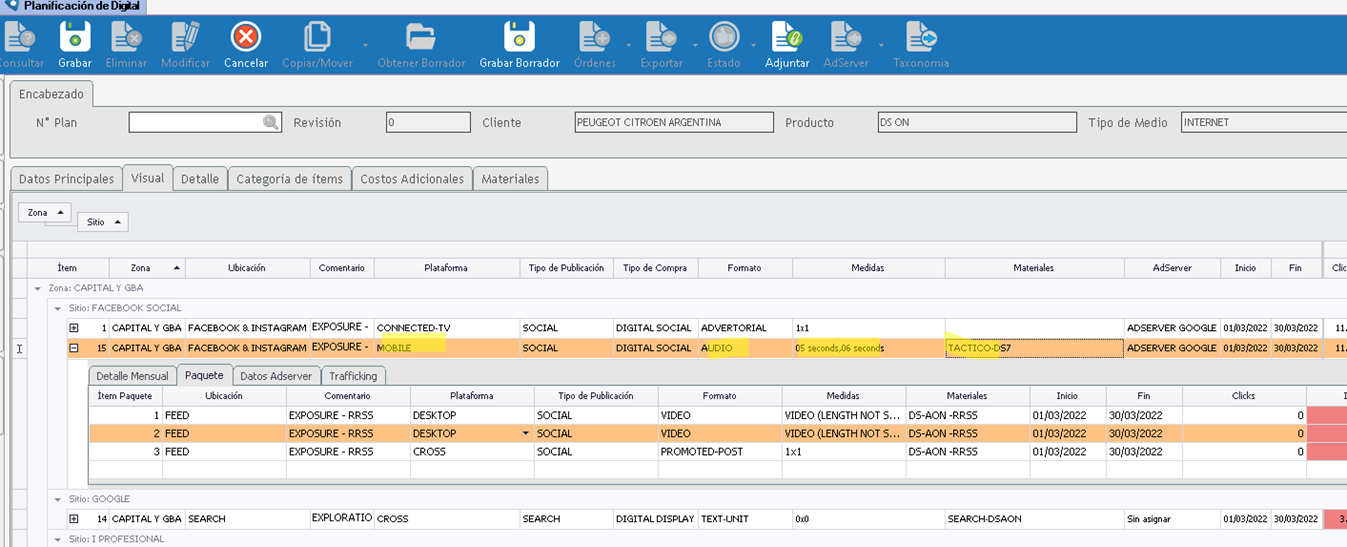1347x547 pixels.
Task: Click the Sitio grouping button
Action: 103,222
